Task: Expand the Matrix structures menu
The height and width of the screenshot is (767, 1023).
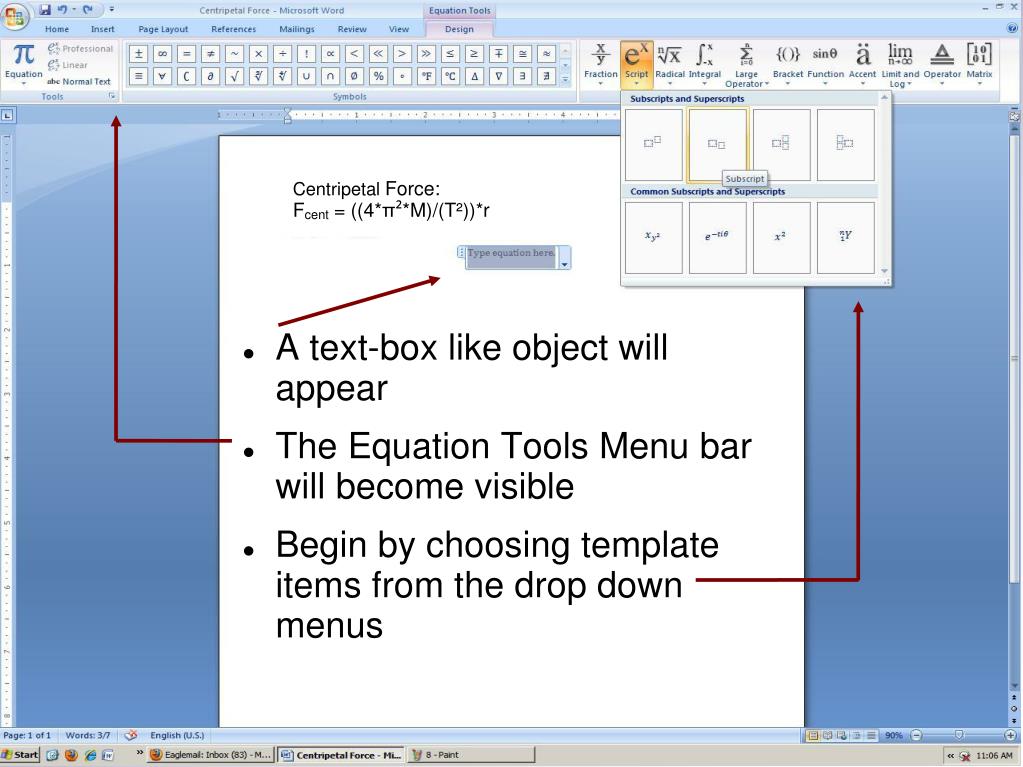Action: pyautogui.click(x=979, y=64)
